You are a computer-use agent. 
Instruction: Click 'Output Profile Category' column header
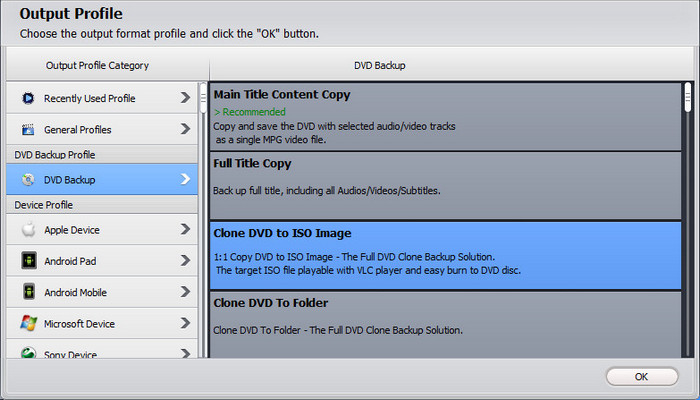coord(97,66)
